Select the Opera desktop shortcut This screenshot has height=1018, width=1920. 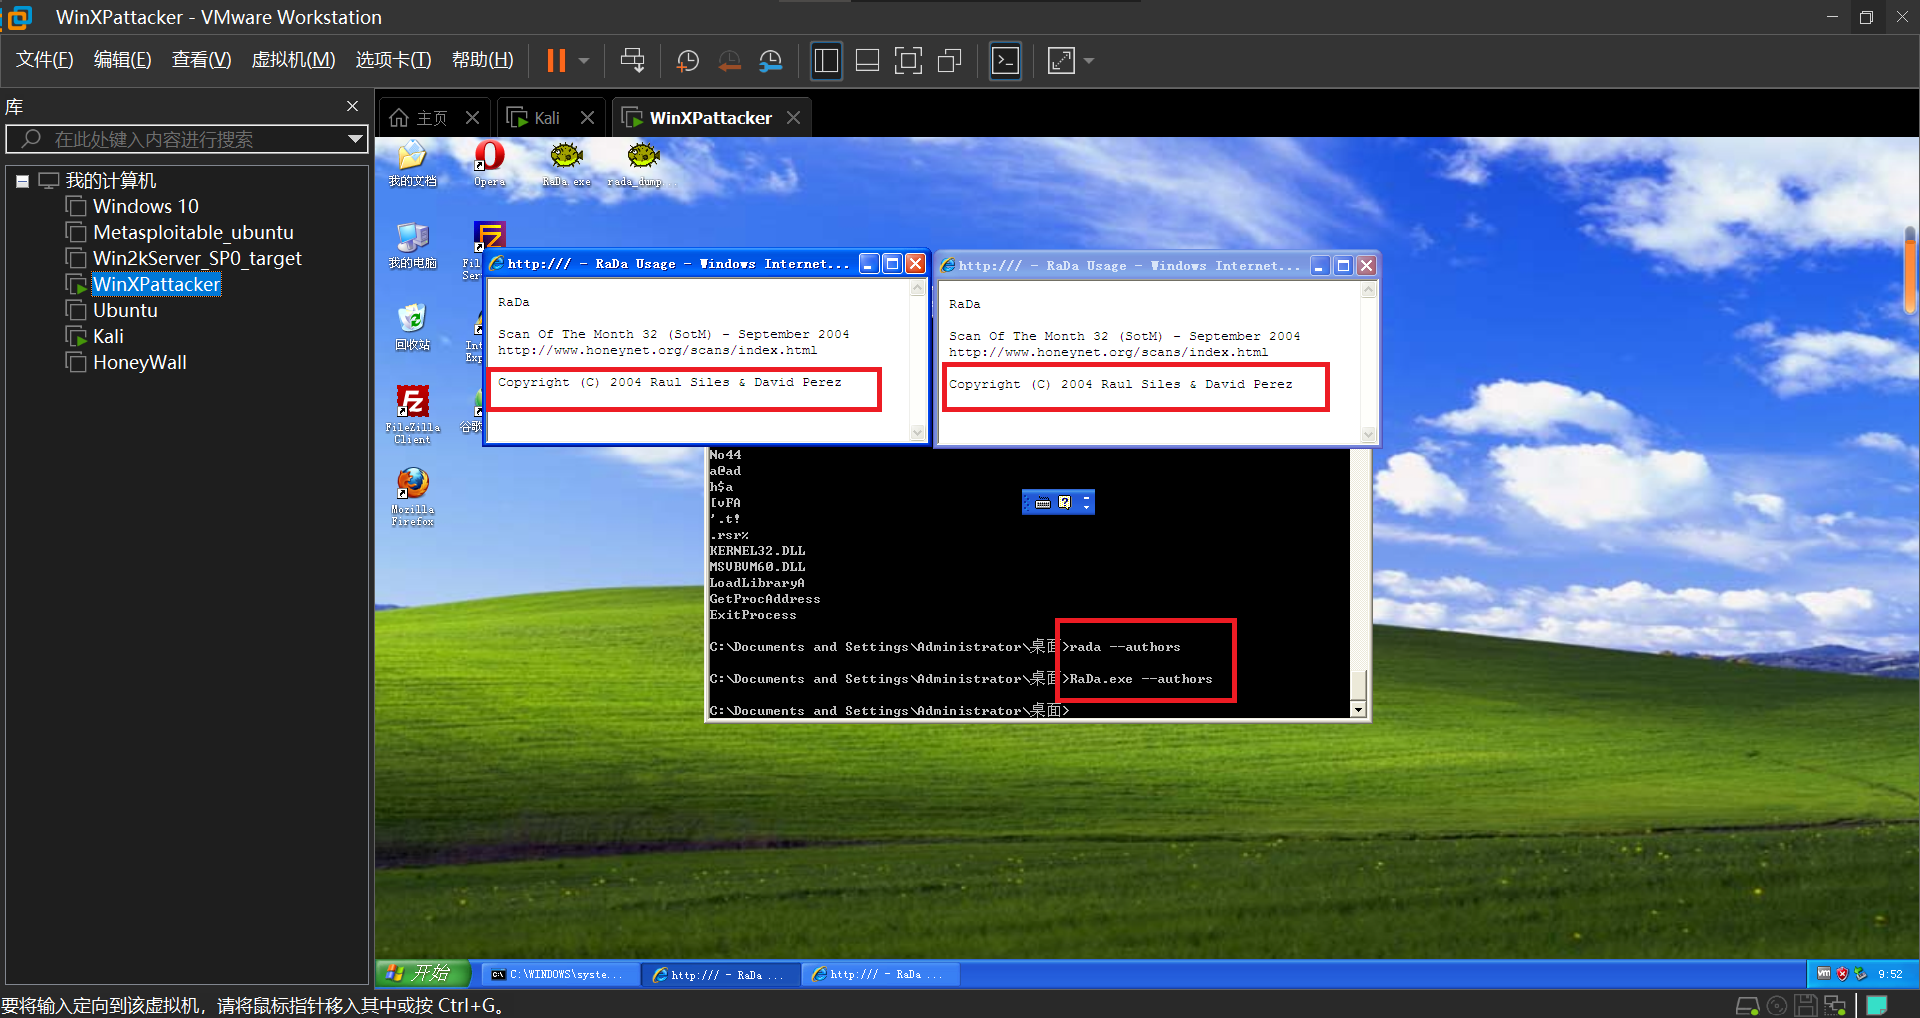(x=489, y=164)
